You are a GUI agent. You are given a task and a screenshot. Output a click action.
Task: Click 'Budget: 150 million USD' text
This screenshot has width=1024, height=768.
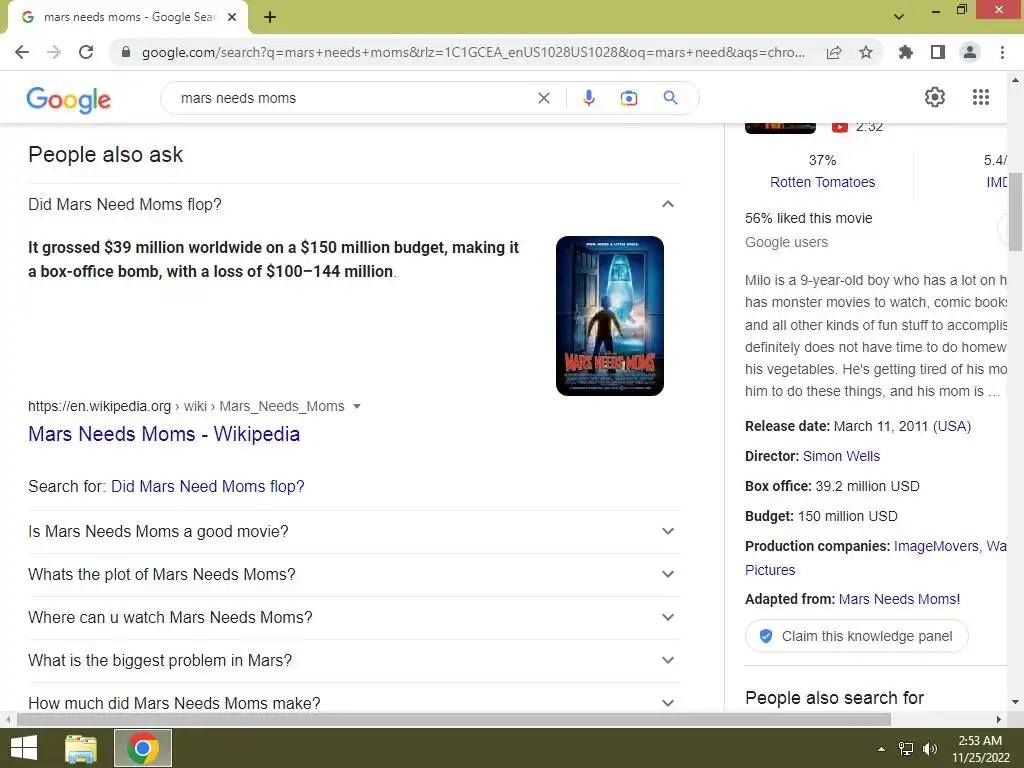tap(822, 516)
